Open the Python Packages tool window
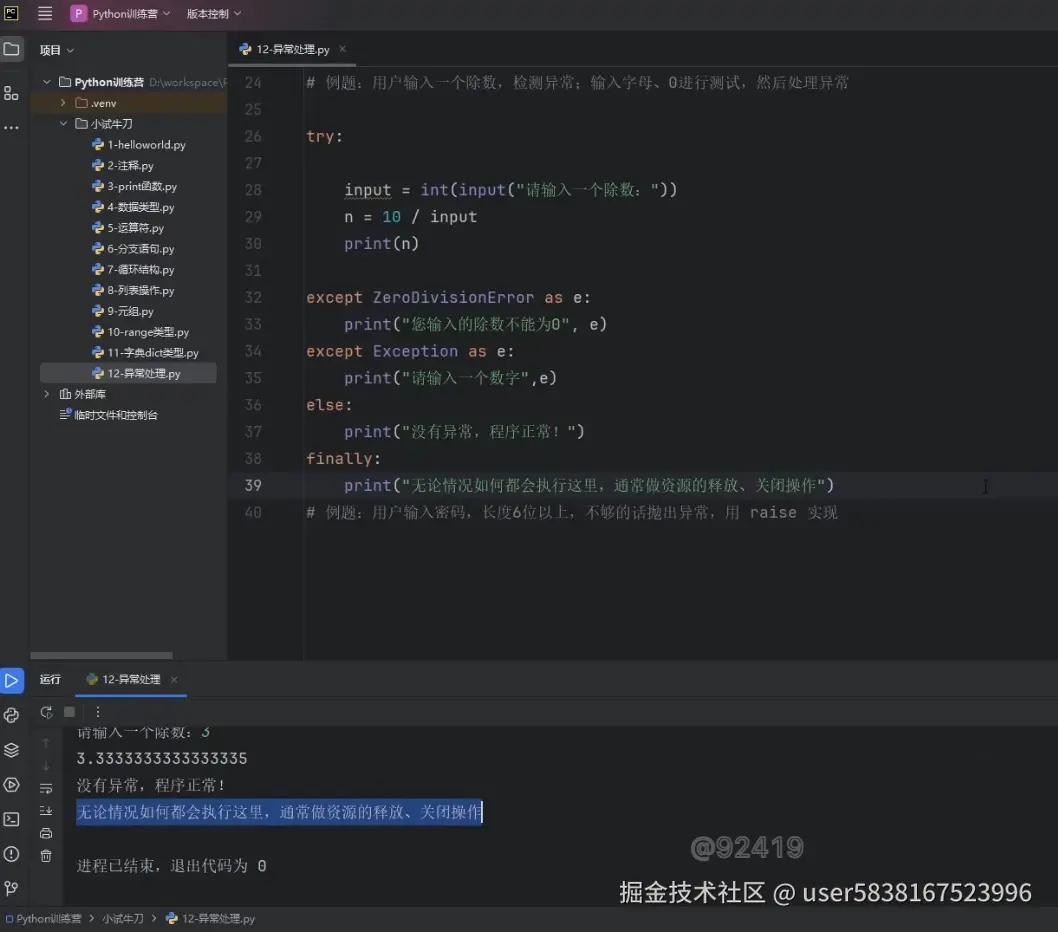Viewport: 1058px width, 932px height. coord(11,716)
